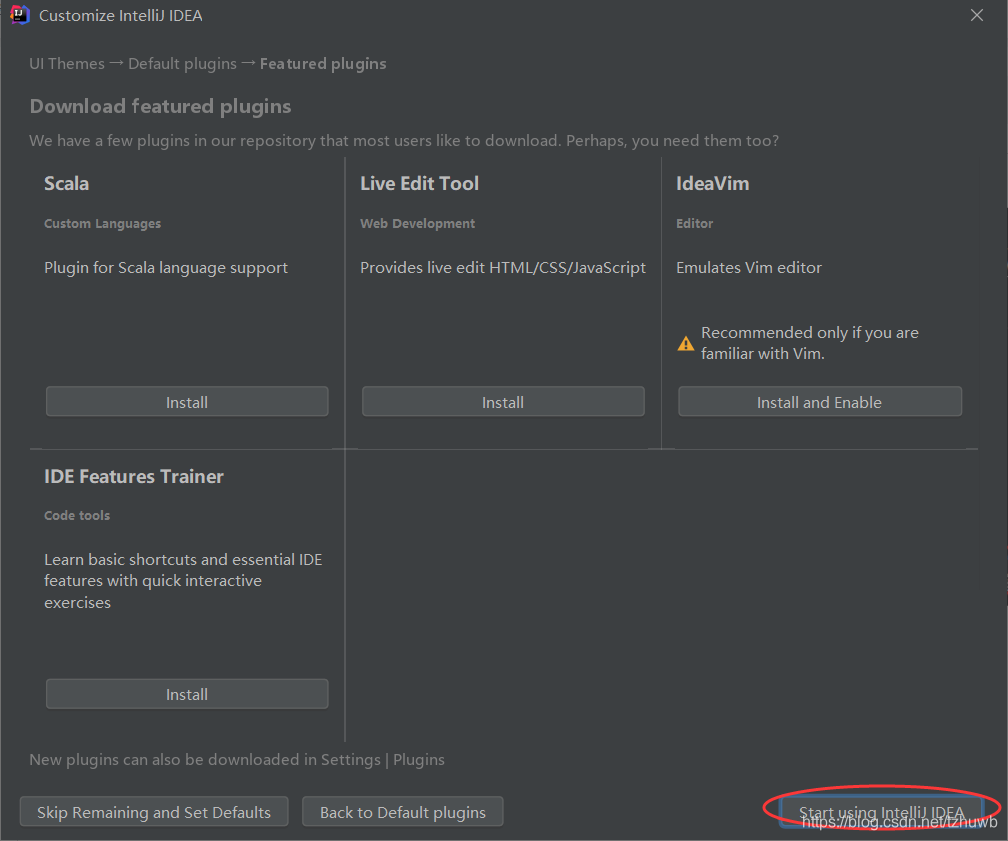
Task: Click 'We have a few plugins' intro text
Action: click(404, 140)
